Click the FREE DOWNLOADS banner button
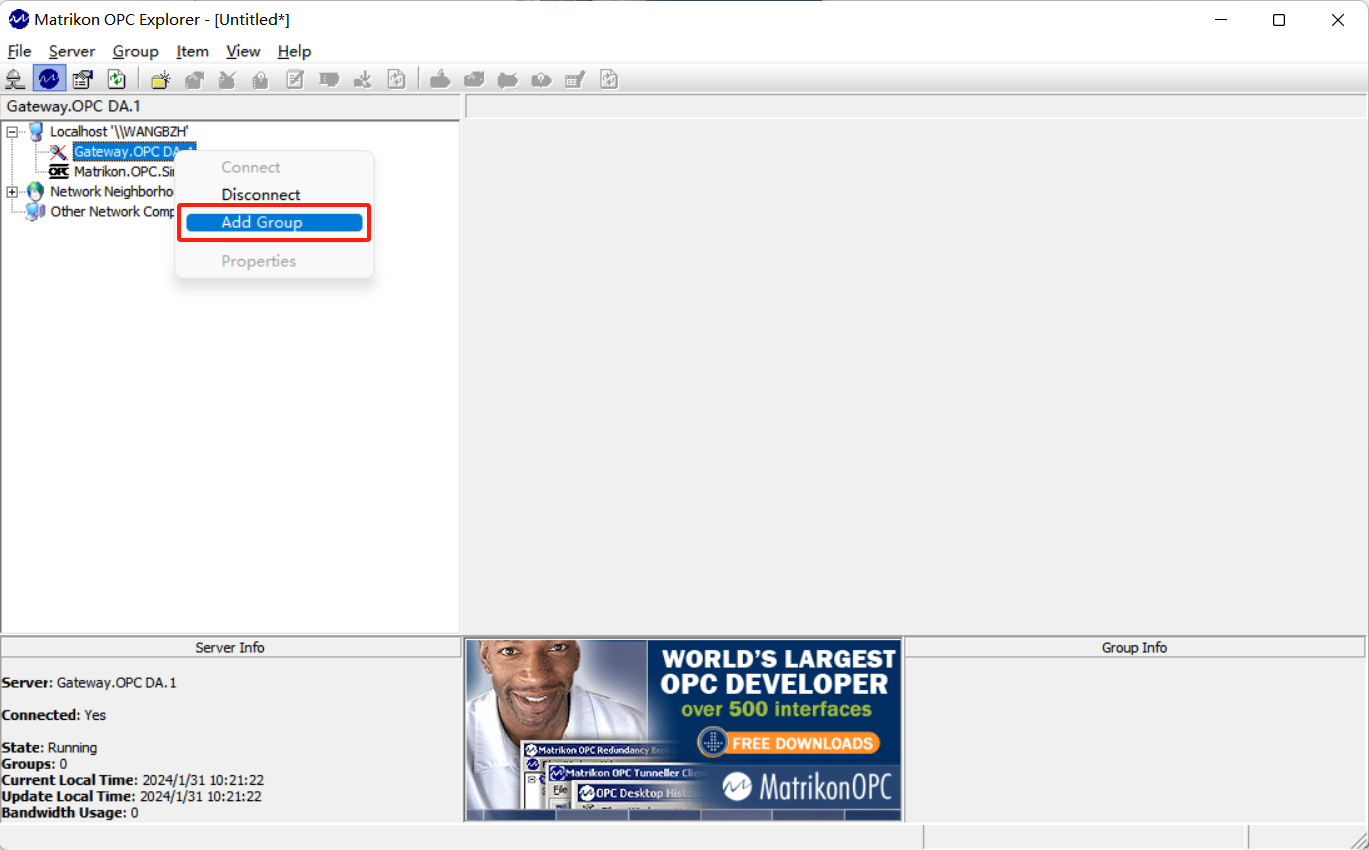1369x850 pixels. tap(788, 743)
